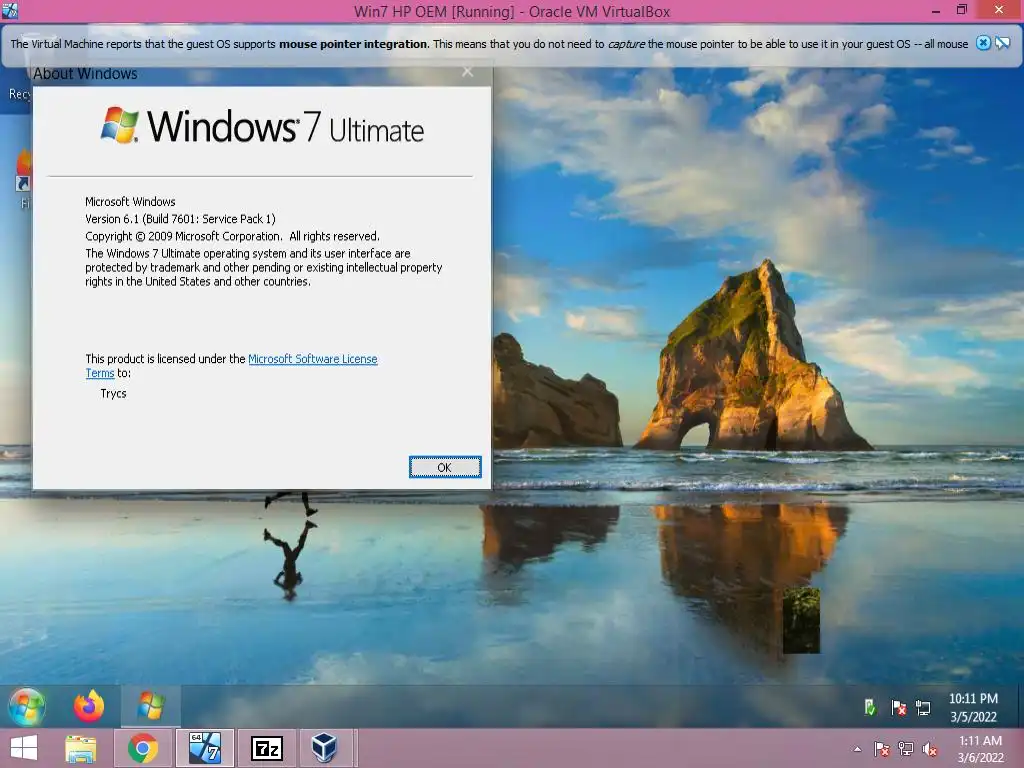
Task: Open the host clock showing 1:11 AM
Action: 980,749
